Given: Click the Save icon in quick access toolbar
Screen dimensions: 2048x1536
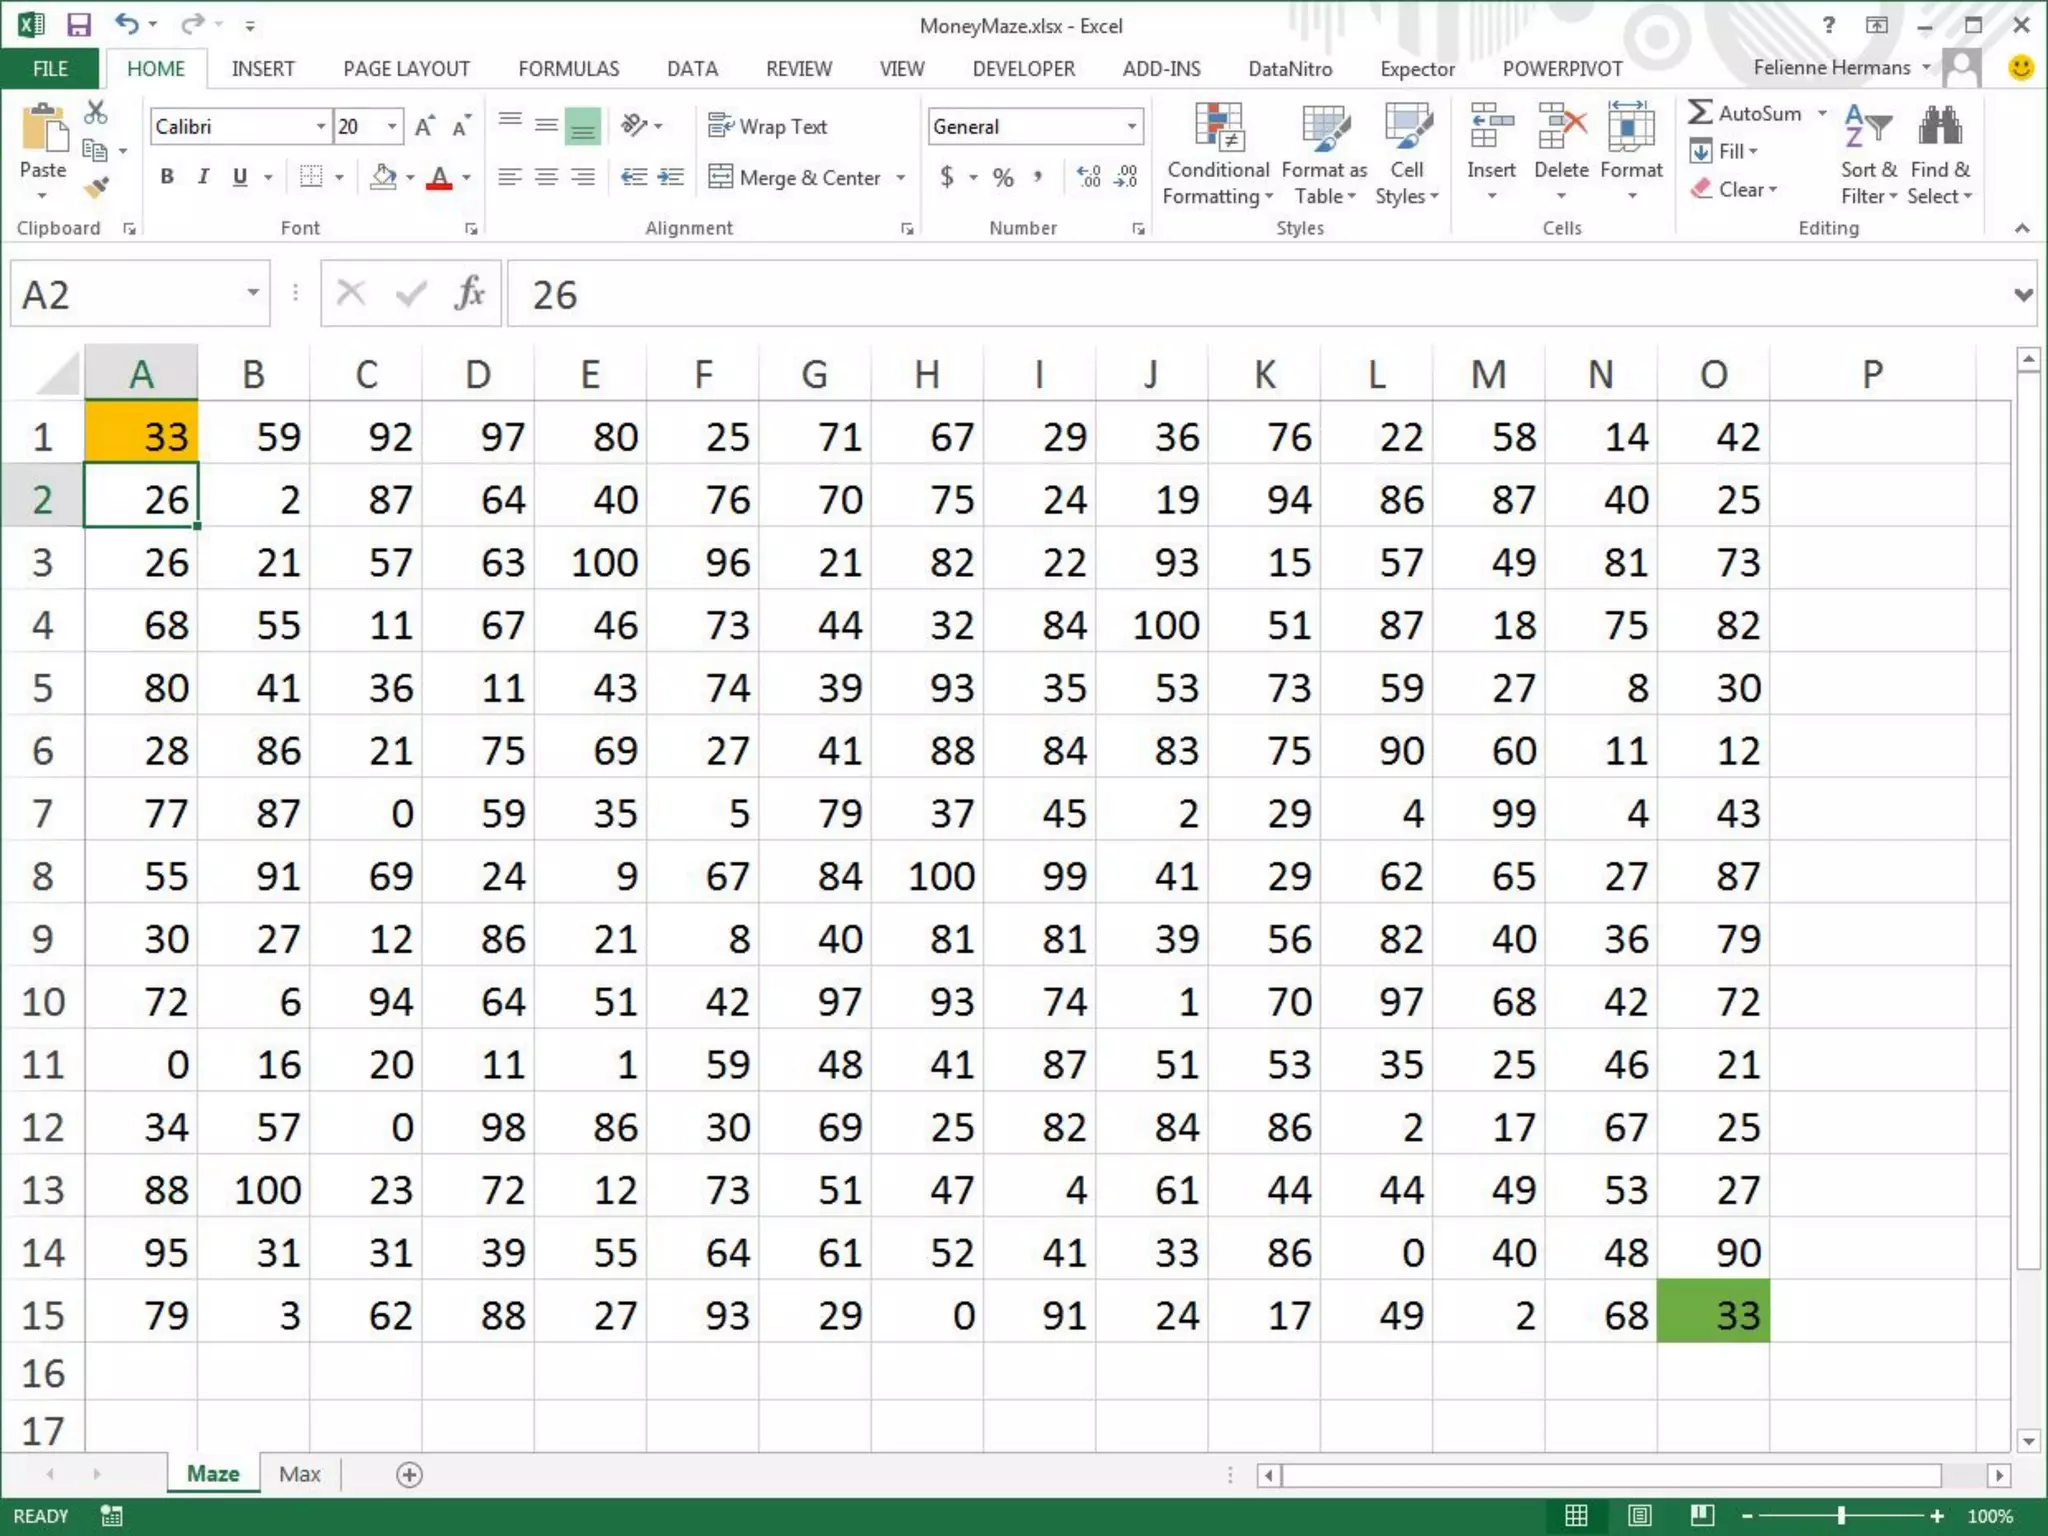Looking at the screenshot, I should 78,24.
